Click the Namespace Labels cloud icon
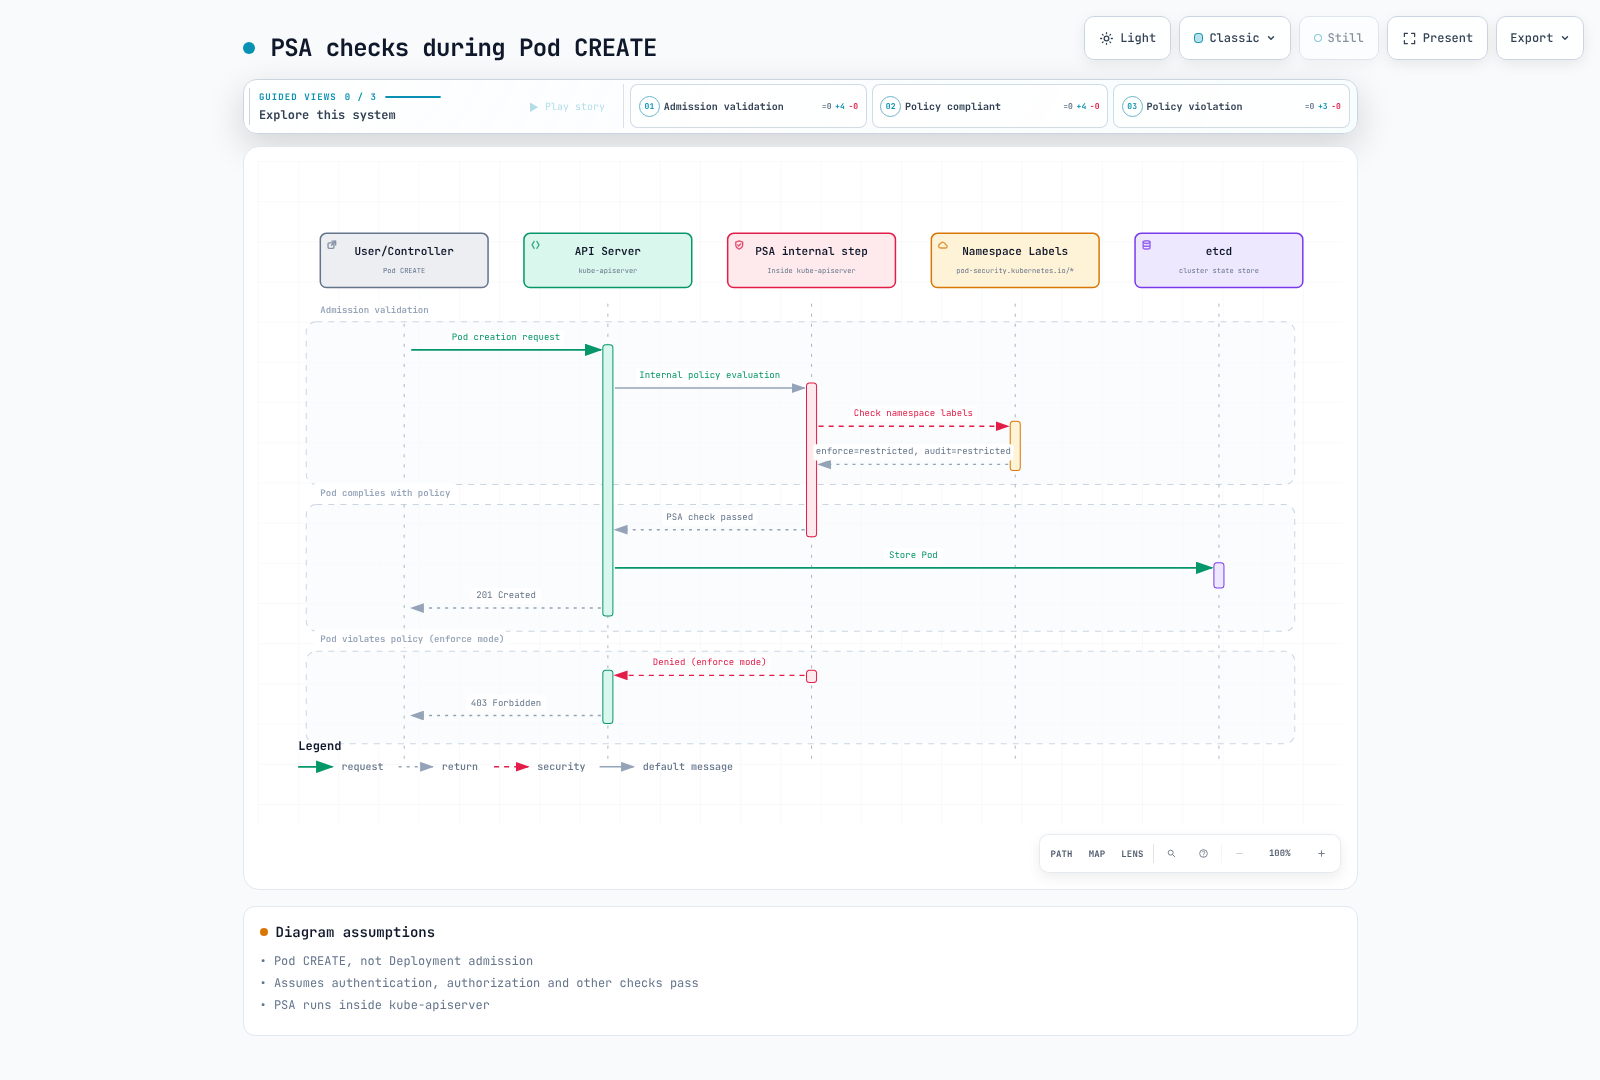This screenshot has width=1600, height=1080. click(x=943, y=245)
